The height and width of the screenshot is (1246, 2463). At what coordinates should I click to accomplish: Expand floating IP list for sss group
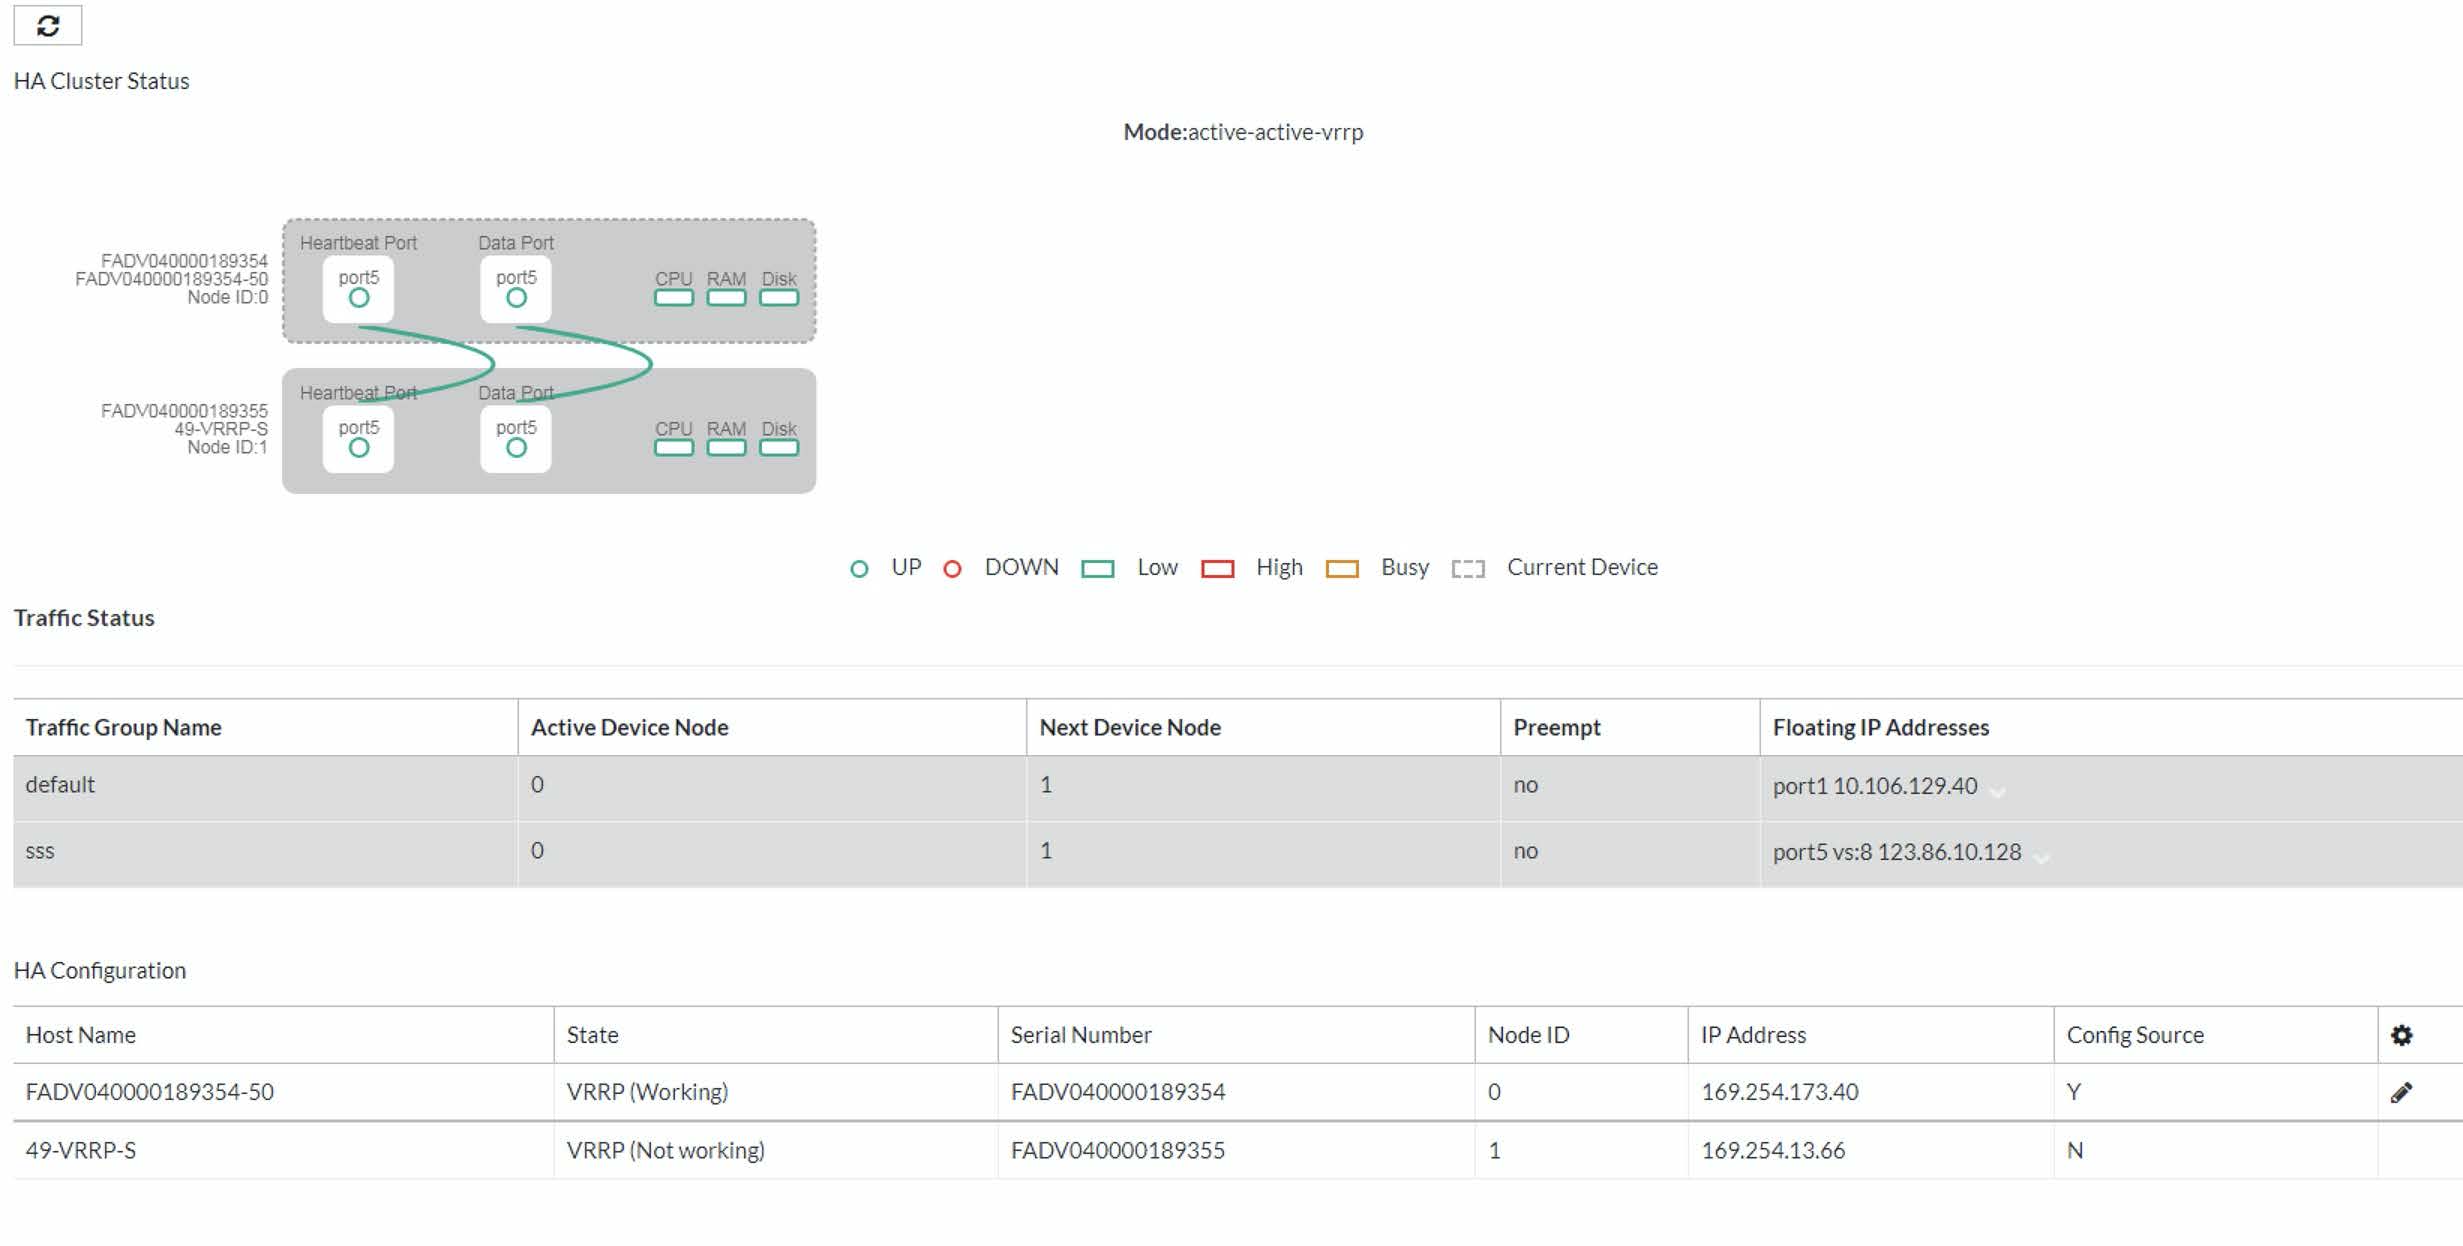coord(2041,857)
